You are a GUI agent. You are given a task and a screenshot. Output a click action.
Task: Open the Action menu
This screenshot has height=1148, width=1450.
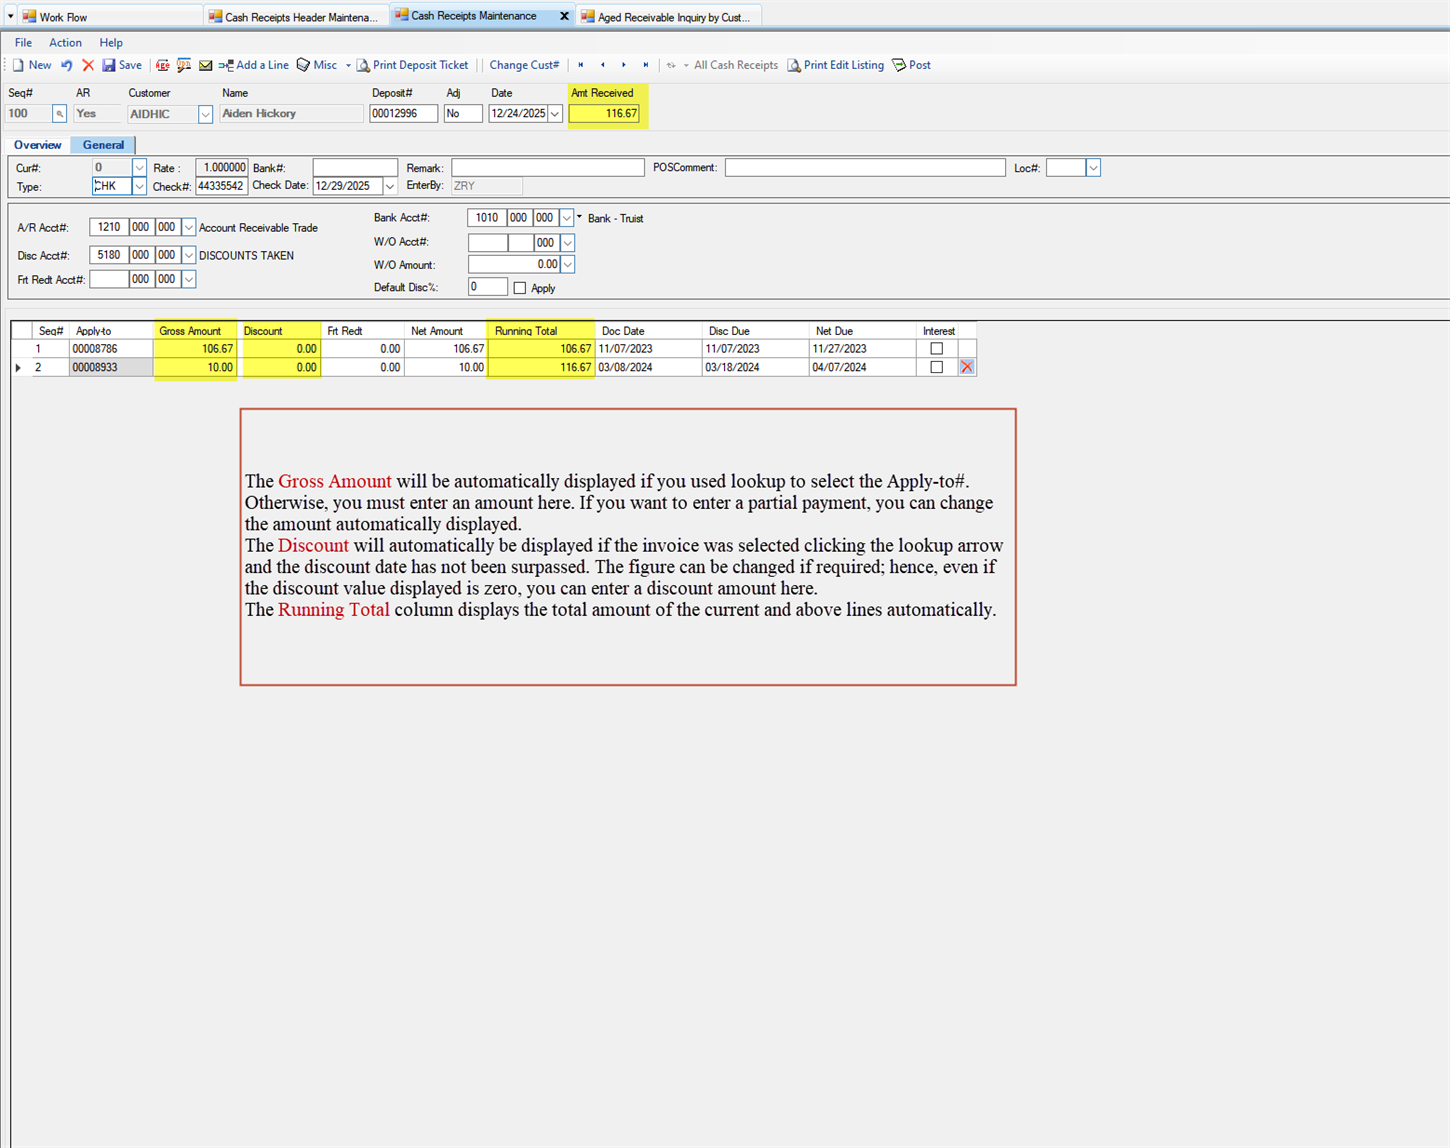pyautogui.click(x=65, y=42)
